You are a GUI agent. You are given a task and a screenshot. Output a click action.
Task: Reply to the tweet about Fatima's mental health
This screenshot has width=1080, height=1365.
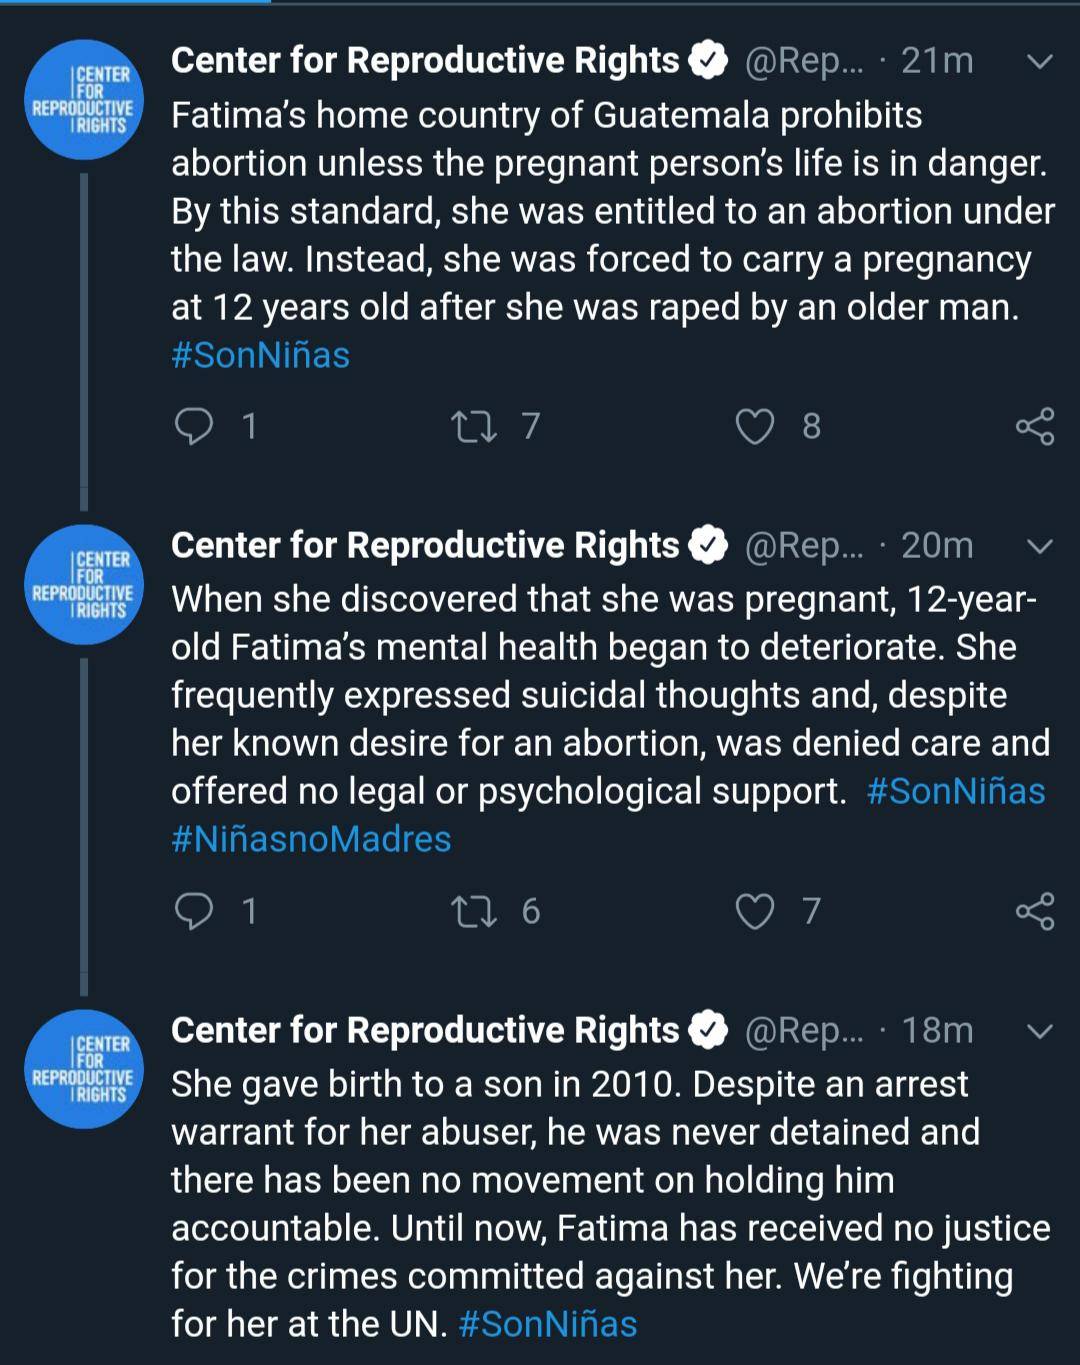coord(194,911)
